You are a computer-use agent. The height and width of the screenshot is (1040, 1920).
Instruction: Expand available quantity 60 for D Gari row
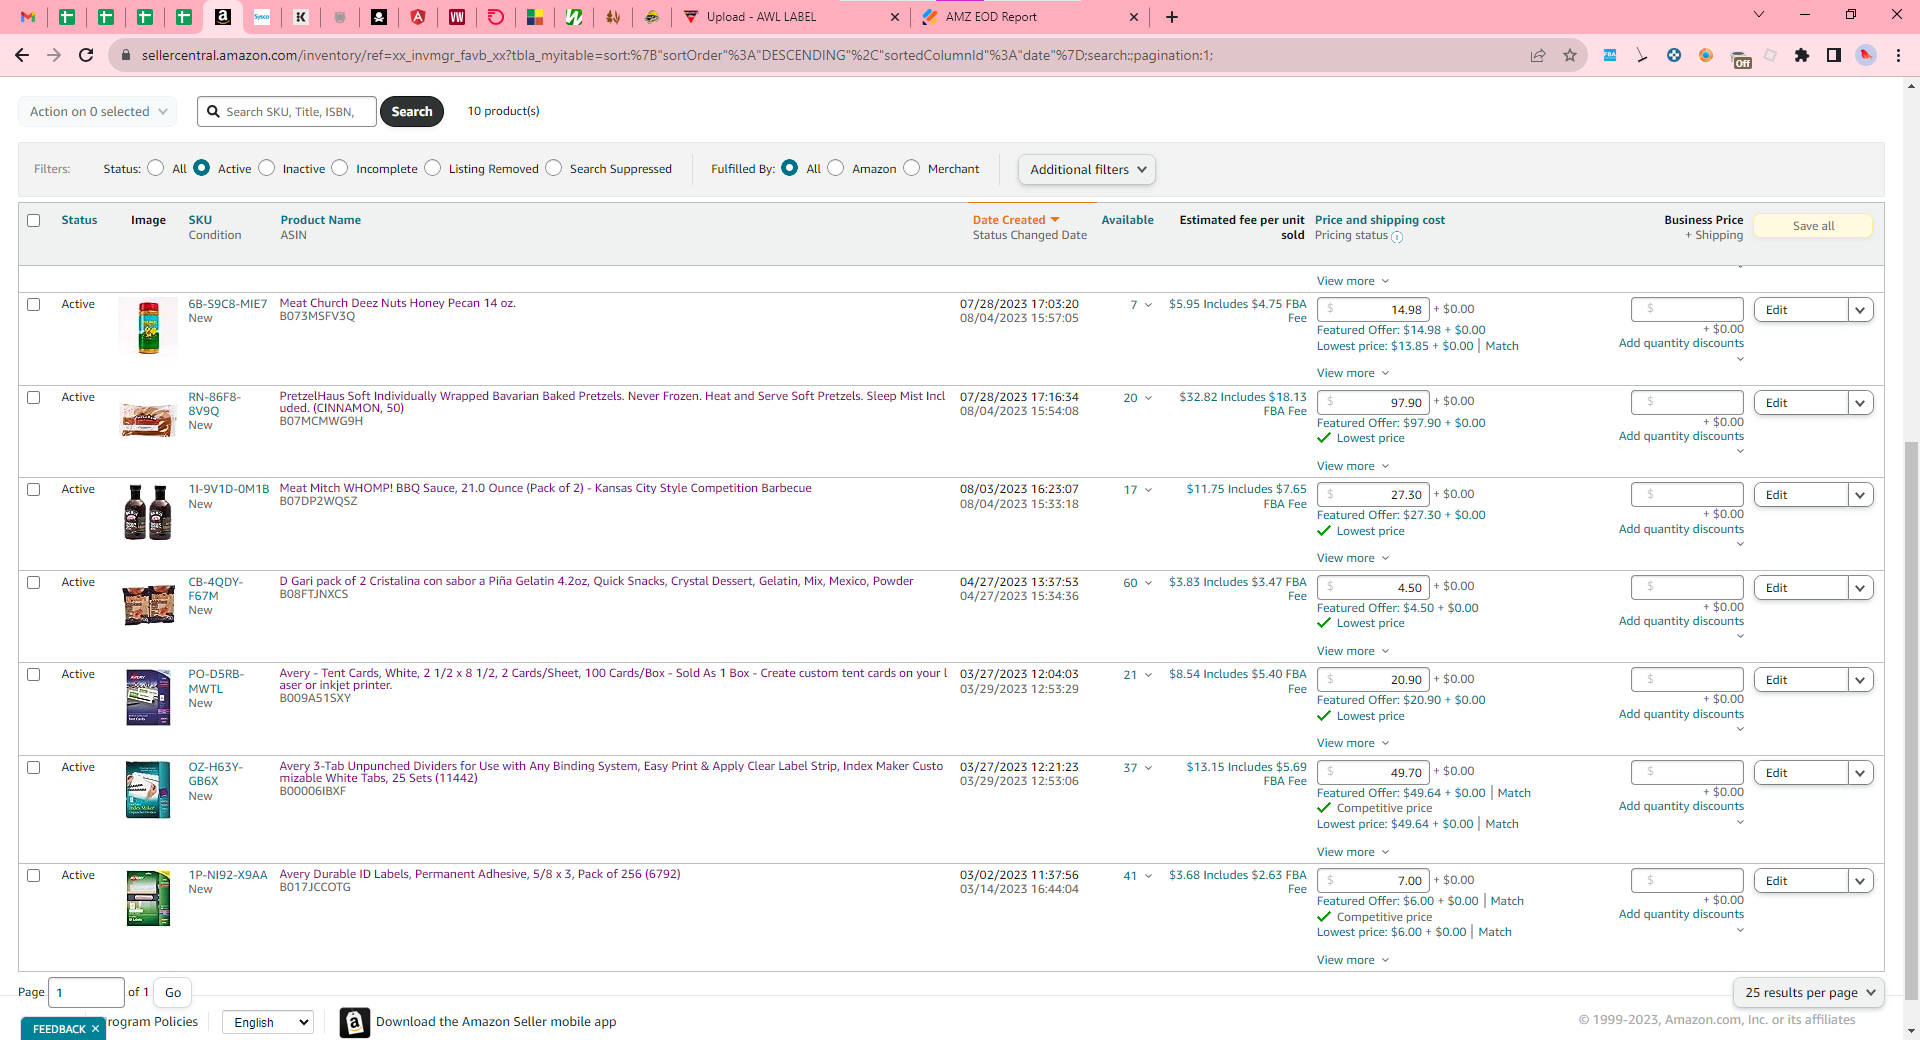[1138, 583]
